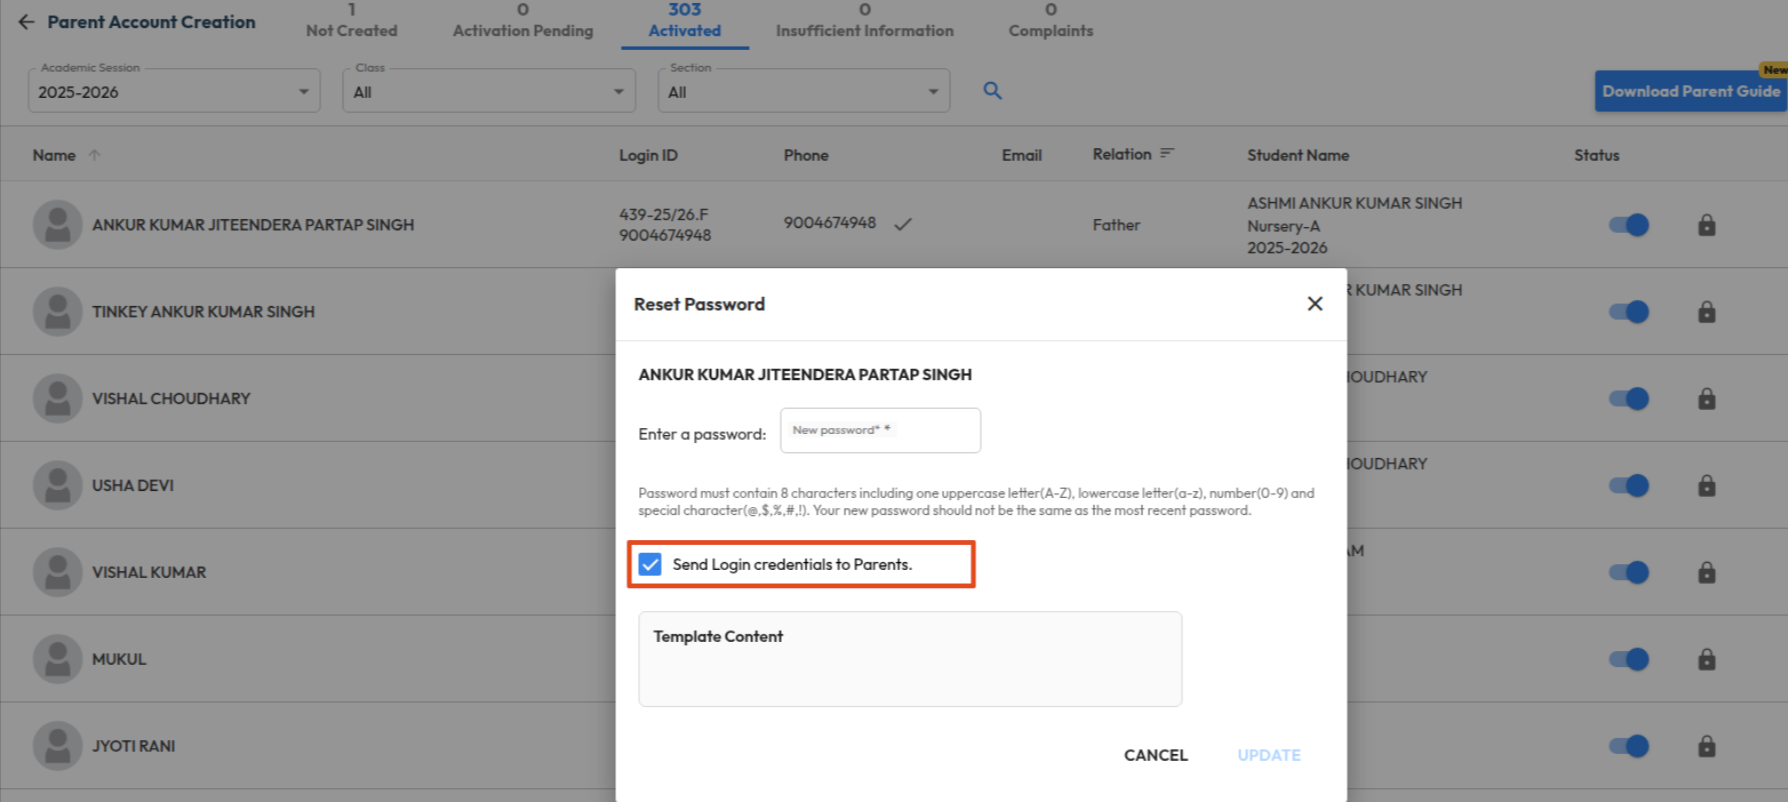Click the Relation column filter icon
Screen dimensions: 1788x802
[x=1166, y=154]
